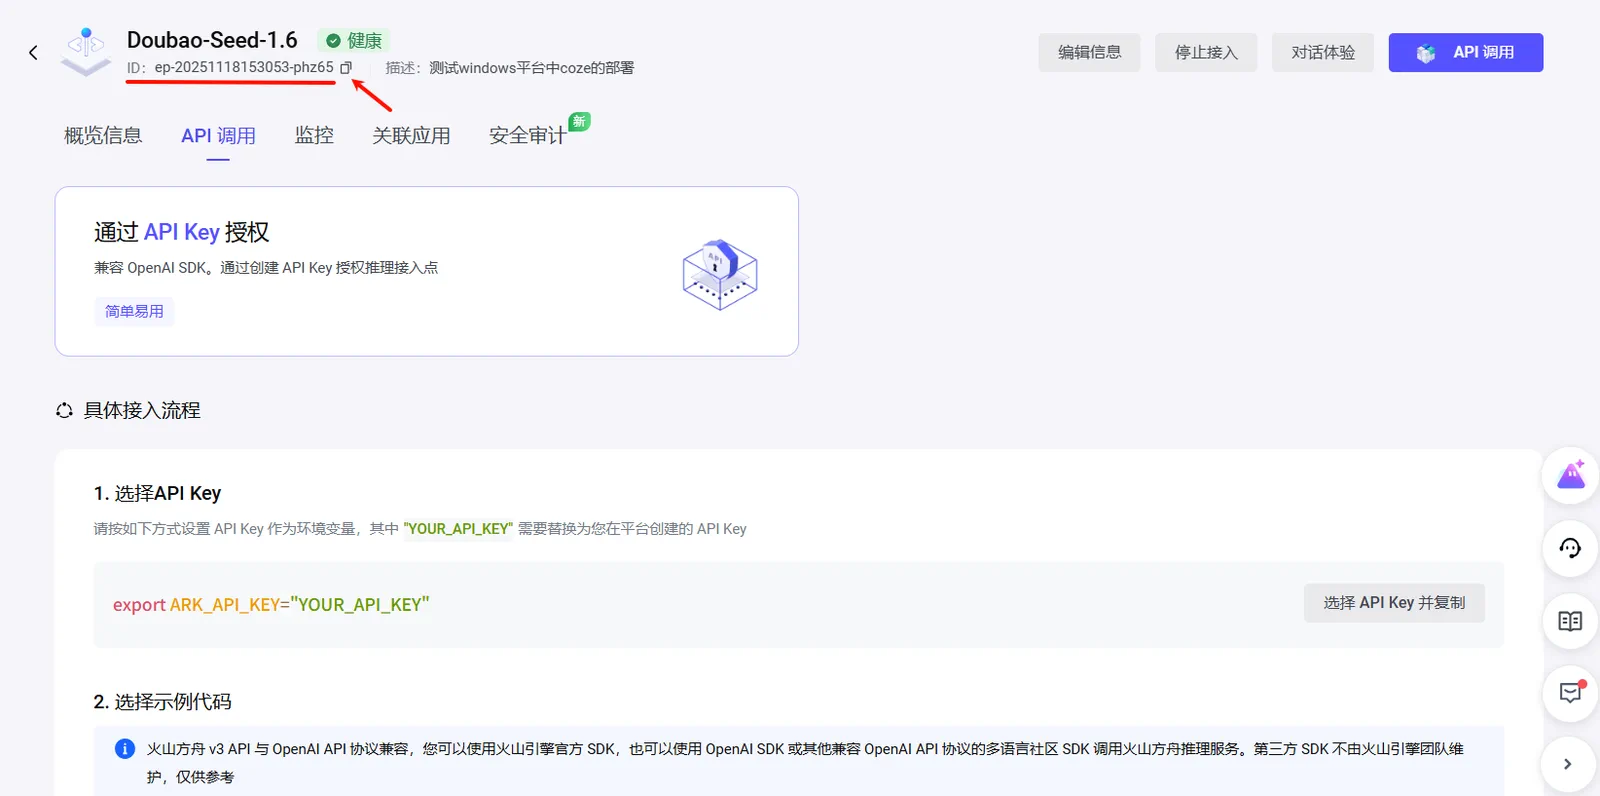Screen dimensions: 1600x796
Task: Expand the floating sidebar chevron arrow
Action: click(1567, 764)
